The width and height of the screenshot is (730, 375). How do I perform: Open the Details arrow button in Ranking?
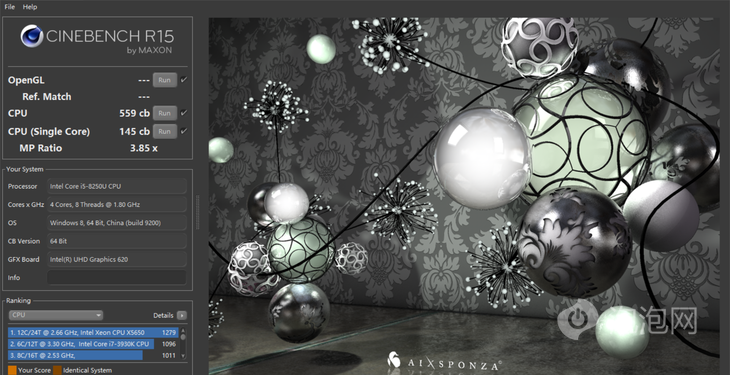(182, 315)
